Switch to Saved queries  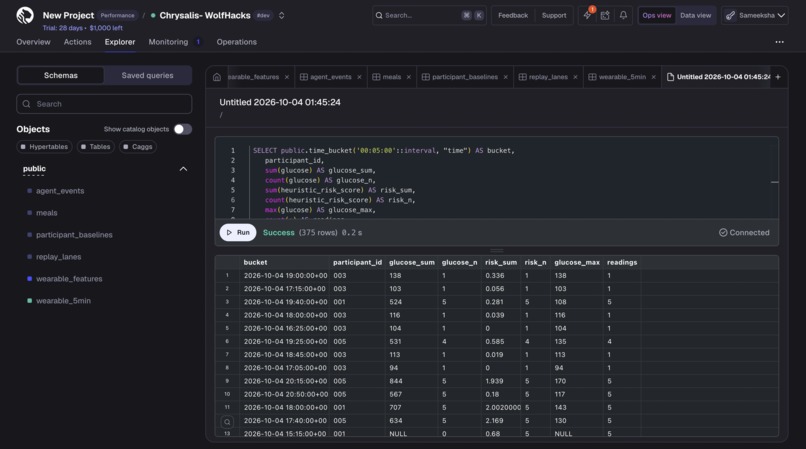(148, 75)
